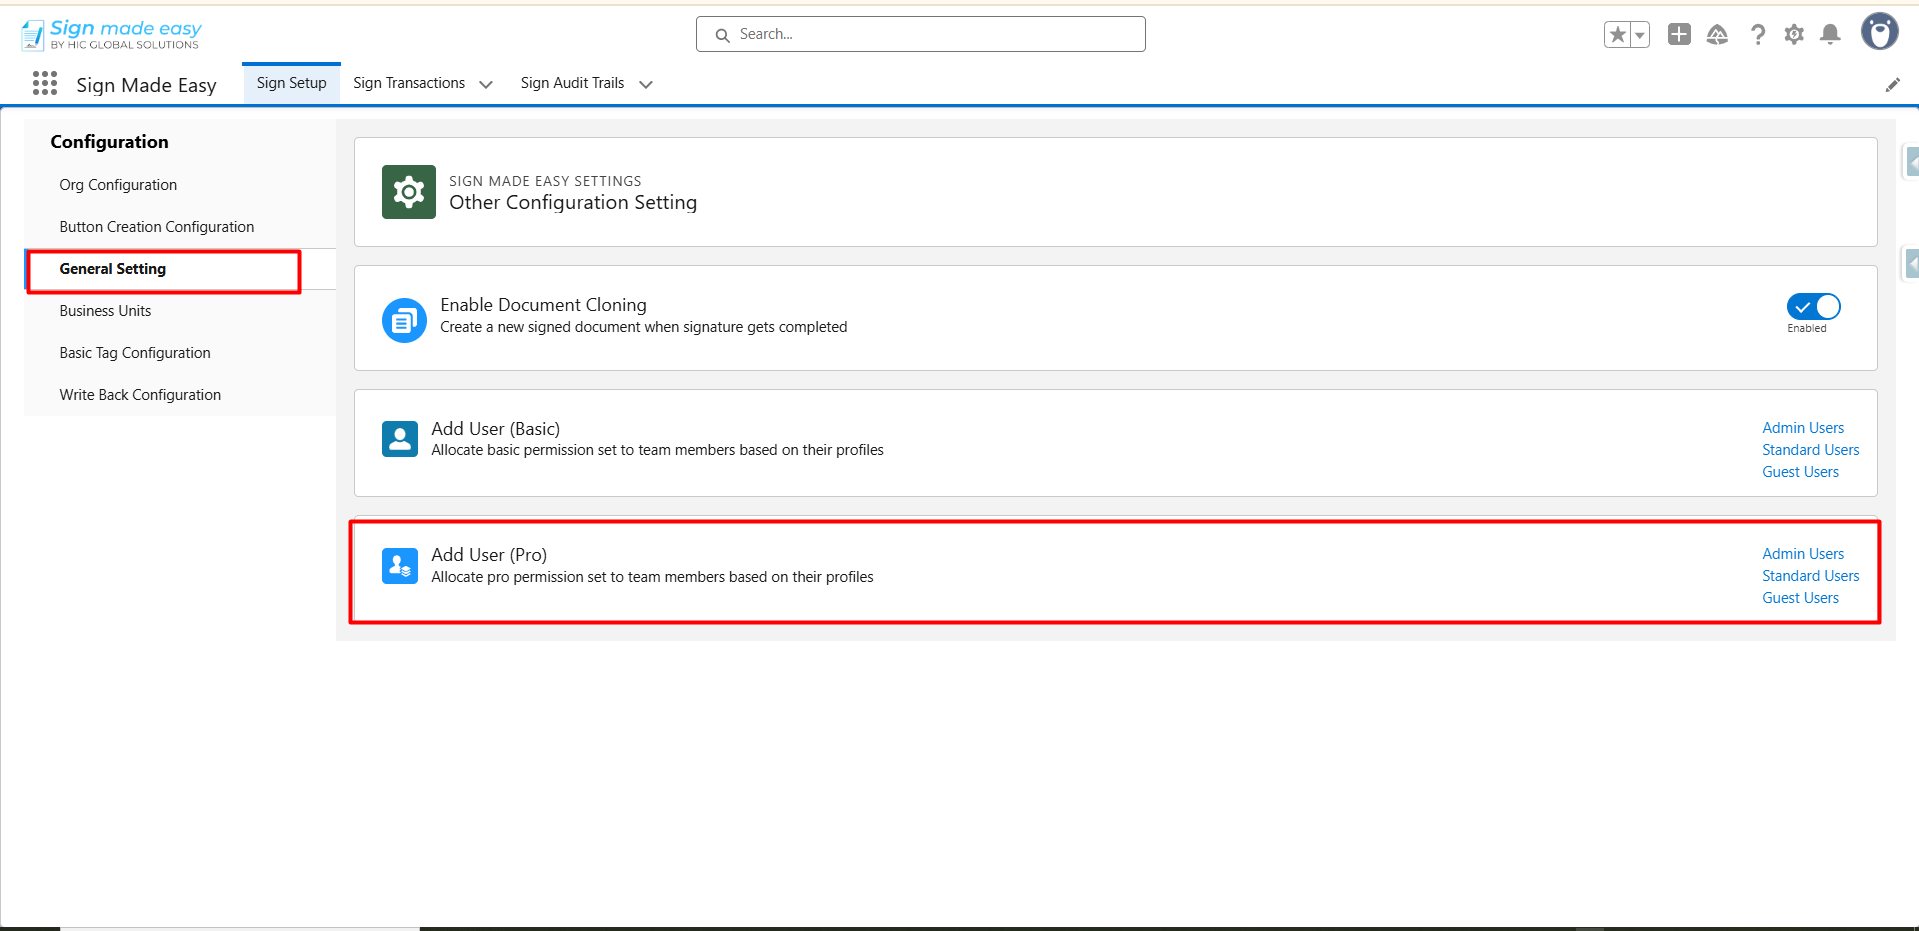Click the Sign Made Easy logo
Screen dimensions: 1919x931
(111, 34)
